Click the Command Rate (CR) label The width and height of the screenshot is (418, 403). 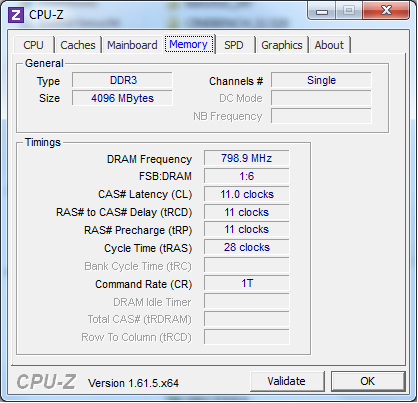(144, 284)
